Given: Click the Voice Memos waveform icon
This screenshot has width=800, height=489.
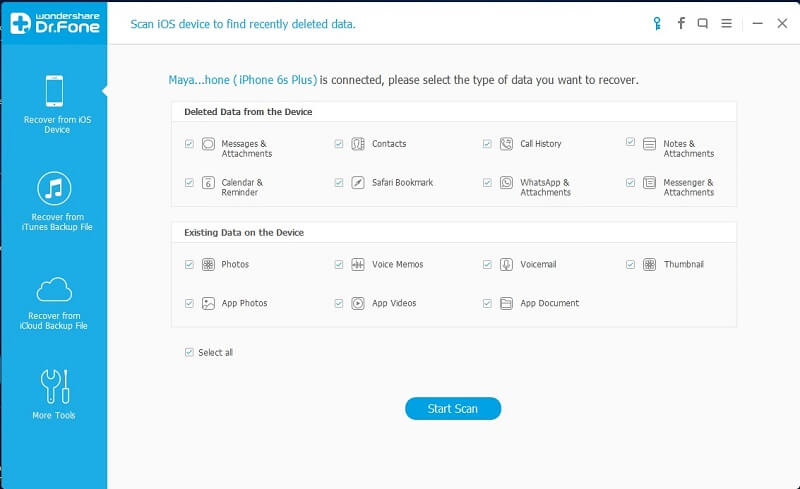Looking at the screenshot, I should (358, 265).
